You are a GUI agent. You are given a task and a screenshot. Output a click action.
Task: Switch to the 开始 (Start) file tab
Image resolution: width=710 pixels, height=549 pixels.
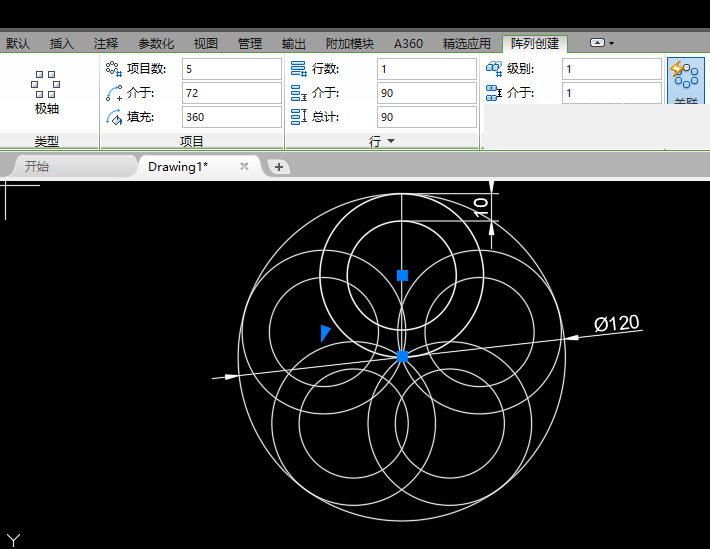37,167
